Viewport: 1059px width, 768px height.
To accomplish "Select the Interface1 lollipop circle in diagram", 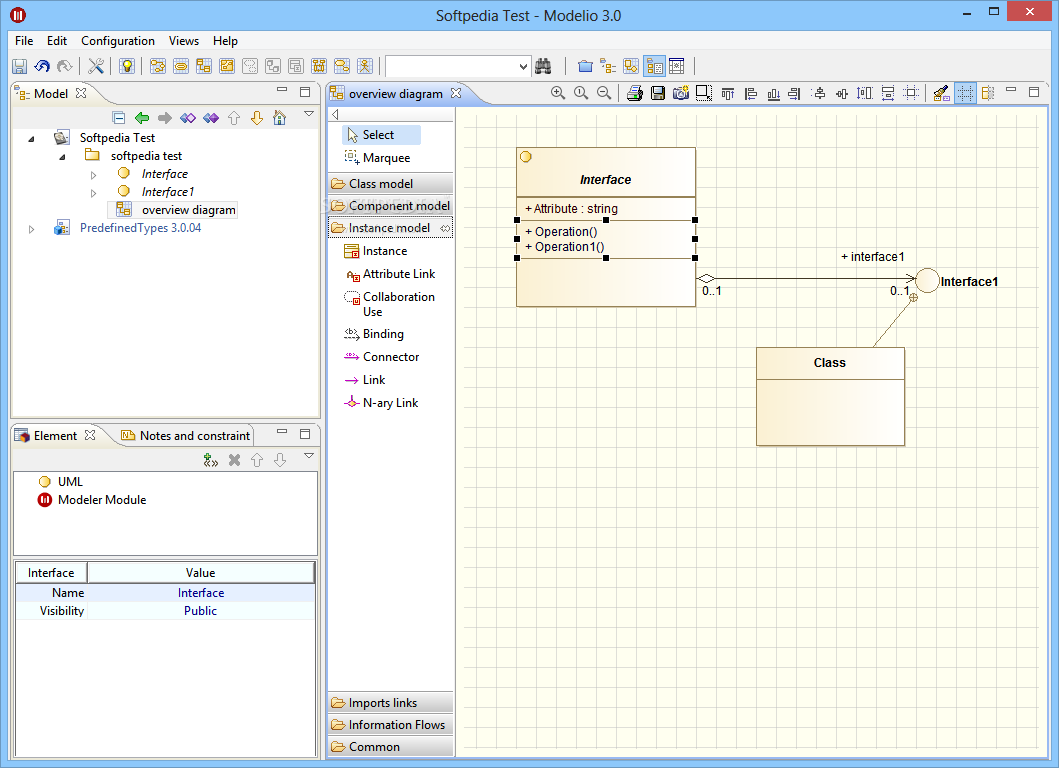I will point(927,280).
